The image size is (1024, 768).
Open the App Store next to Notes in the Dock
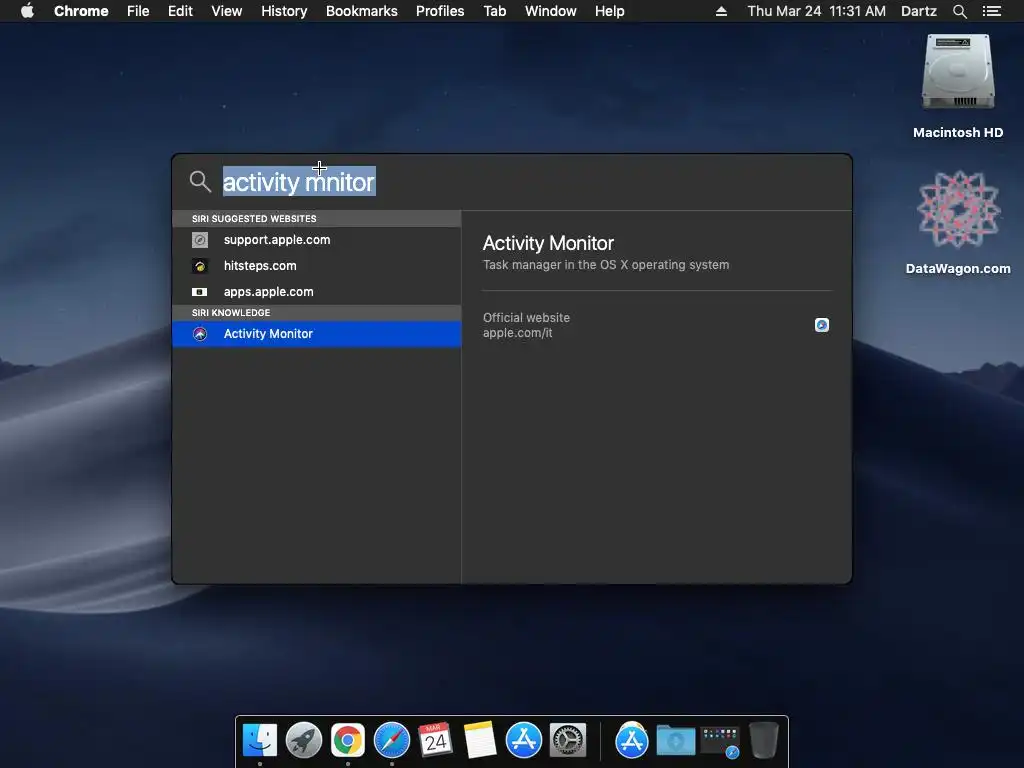point(523,740)
